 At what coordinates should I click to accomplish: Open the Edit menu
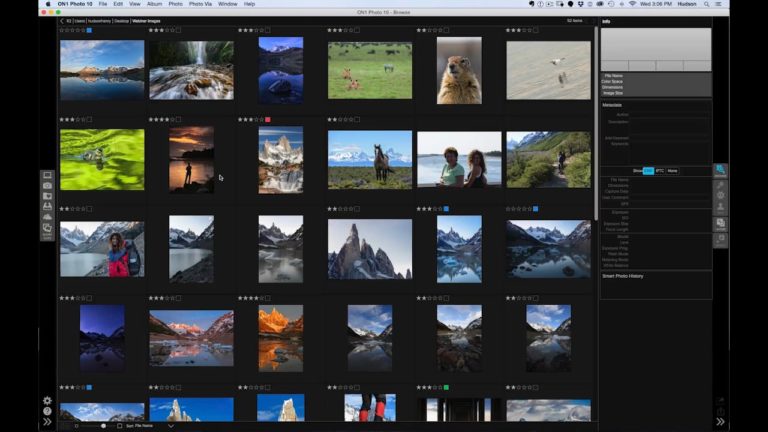(x=118, y=4)
